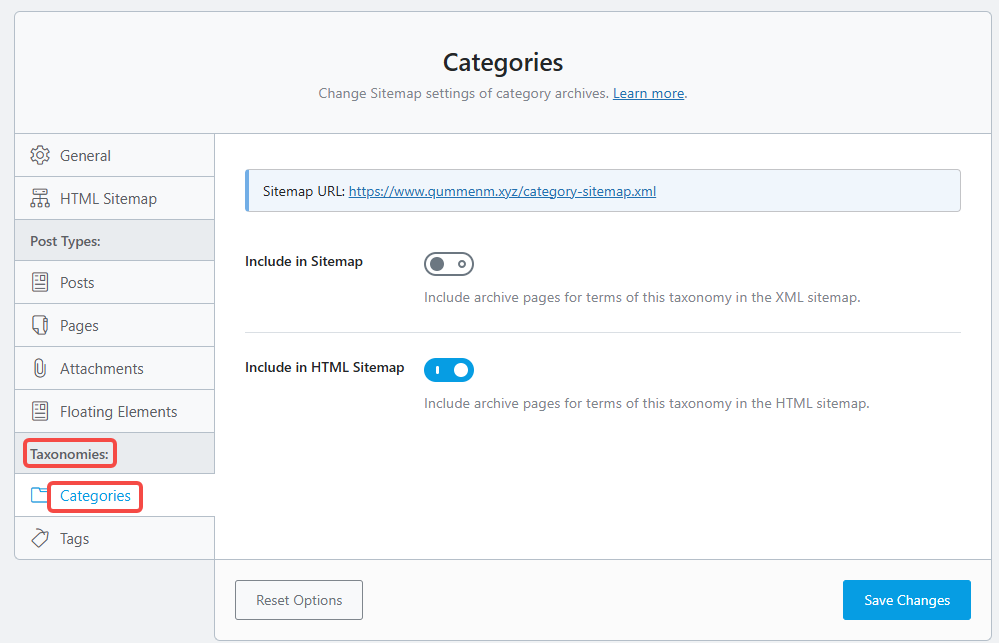
Task: Open the General settings tab label
Action: pos(85,155)
